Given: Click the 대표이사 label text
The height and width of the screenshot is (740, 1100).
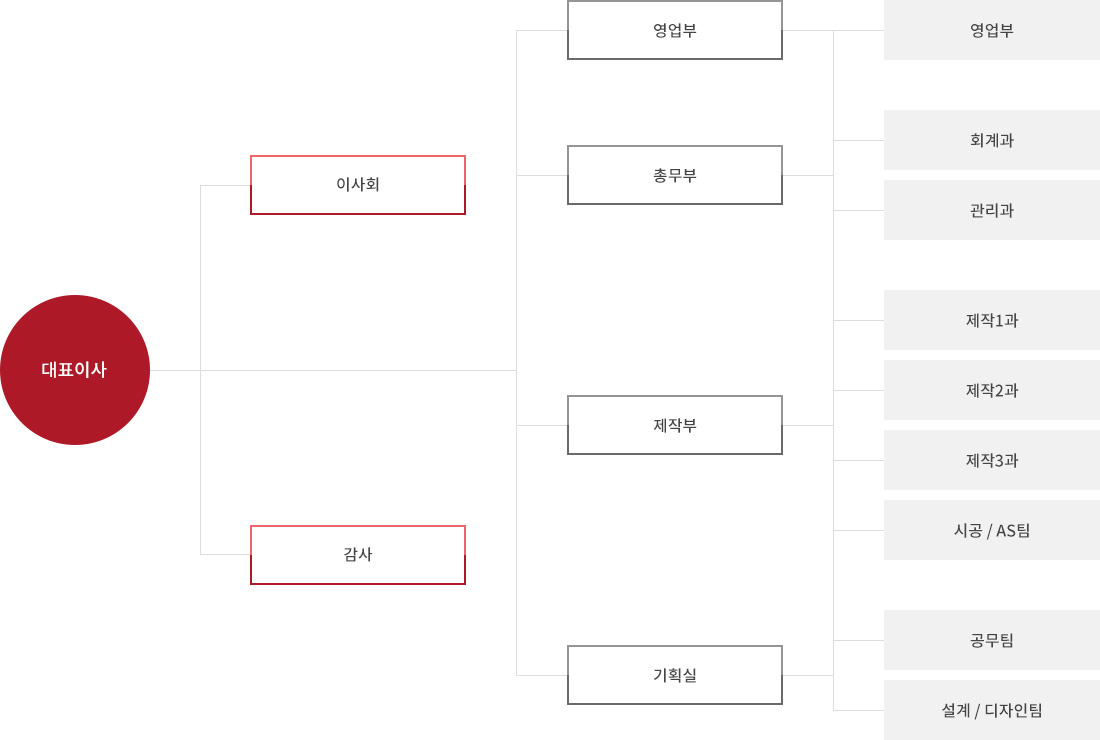Looking at the screenshot, I should point(74,370).
